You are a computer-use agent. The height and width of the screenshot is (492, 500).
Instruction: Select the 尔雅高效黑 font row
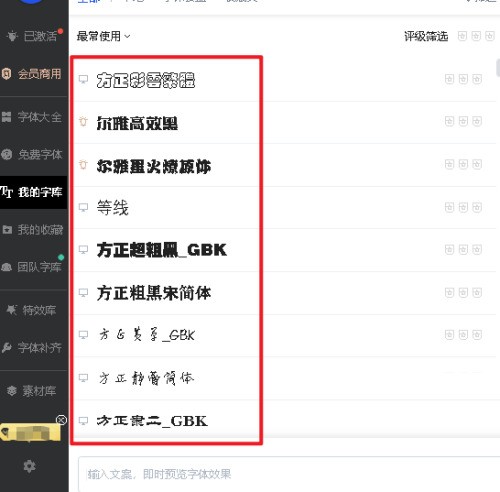[284, 122]
